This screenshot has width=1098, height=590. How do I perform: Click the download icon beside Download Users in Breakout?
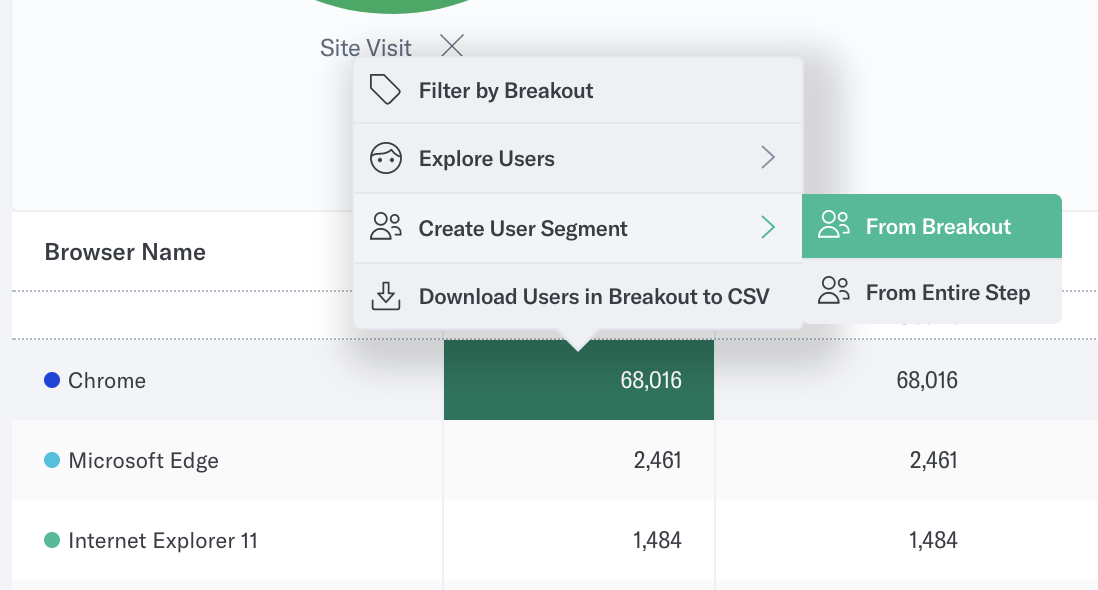(x=386, y=296)
